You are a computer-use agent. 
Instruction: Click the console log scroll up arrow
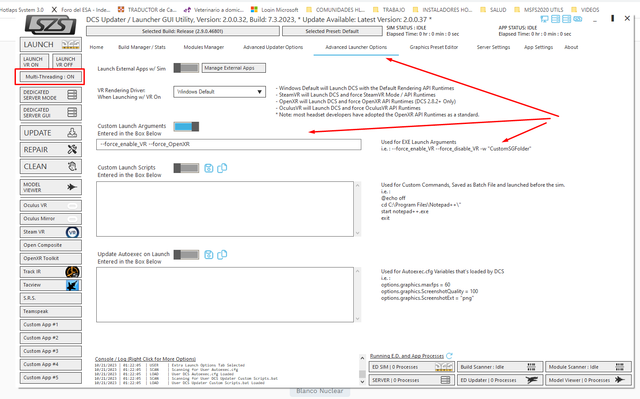362,358
